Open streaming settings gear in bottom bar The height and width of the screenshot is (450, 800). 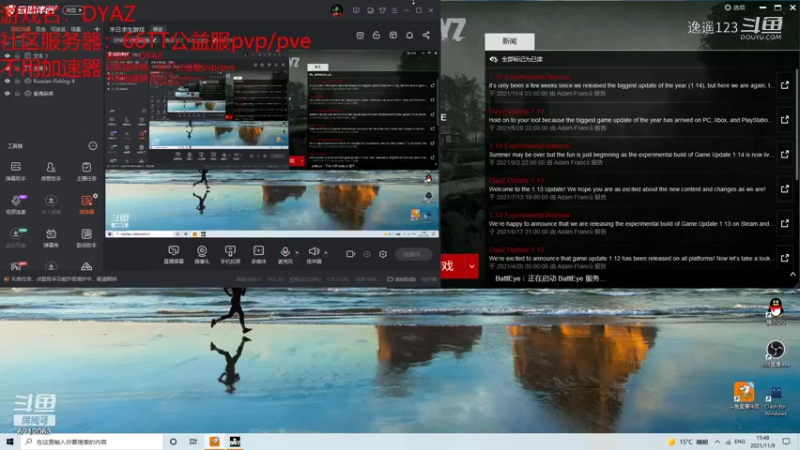(383, 254)
